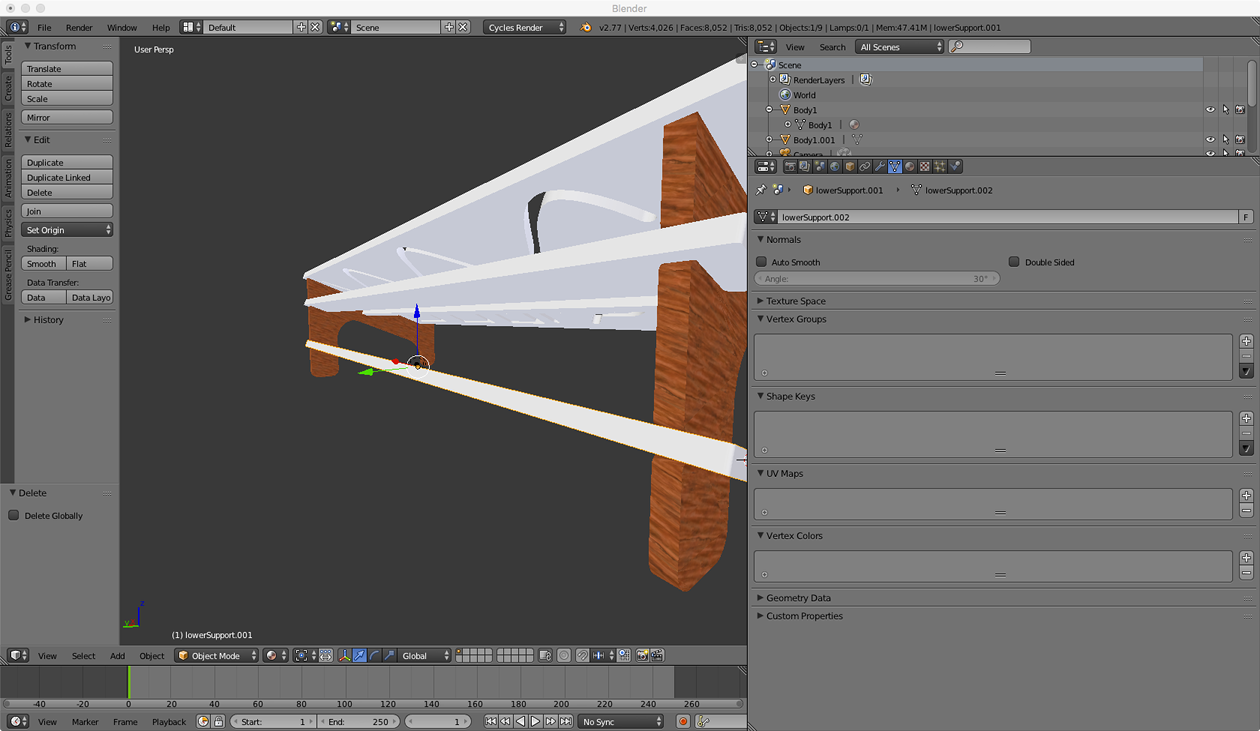
Task: Open the Material properties tab
Action: coord(910,167)
